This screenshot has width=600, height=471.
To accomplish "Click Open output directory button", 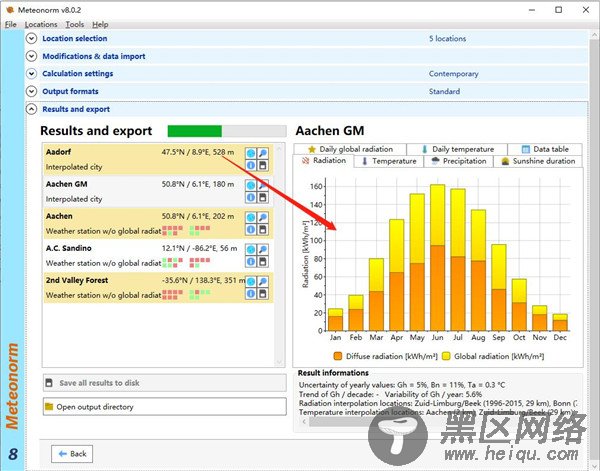I will (165, 407).
